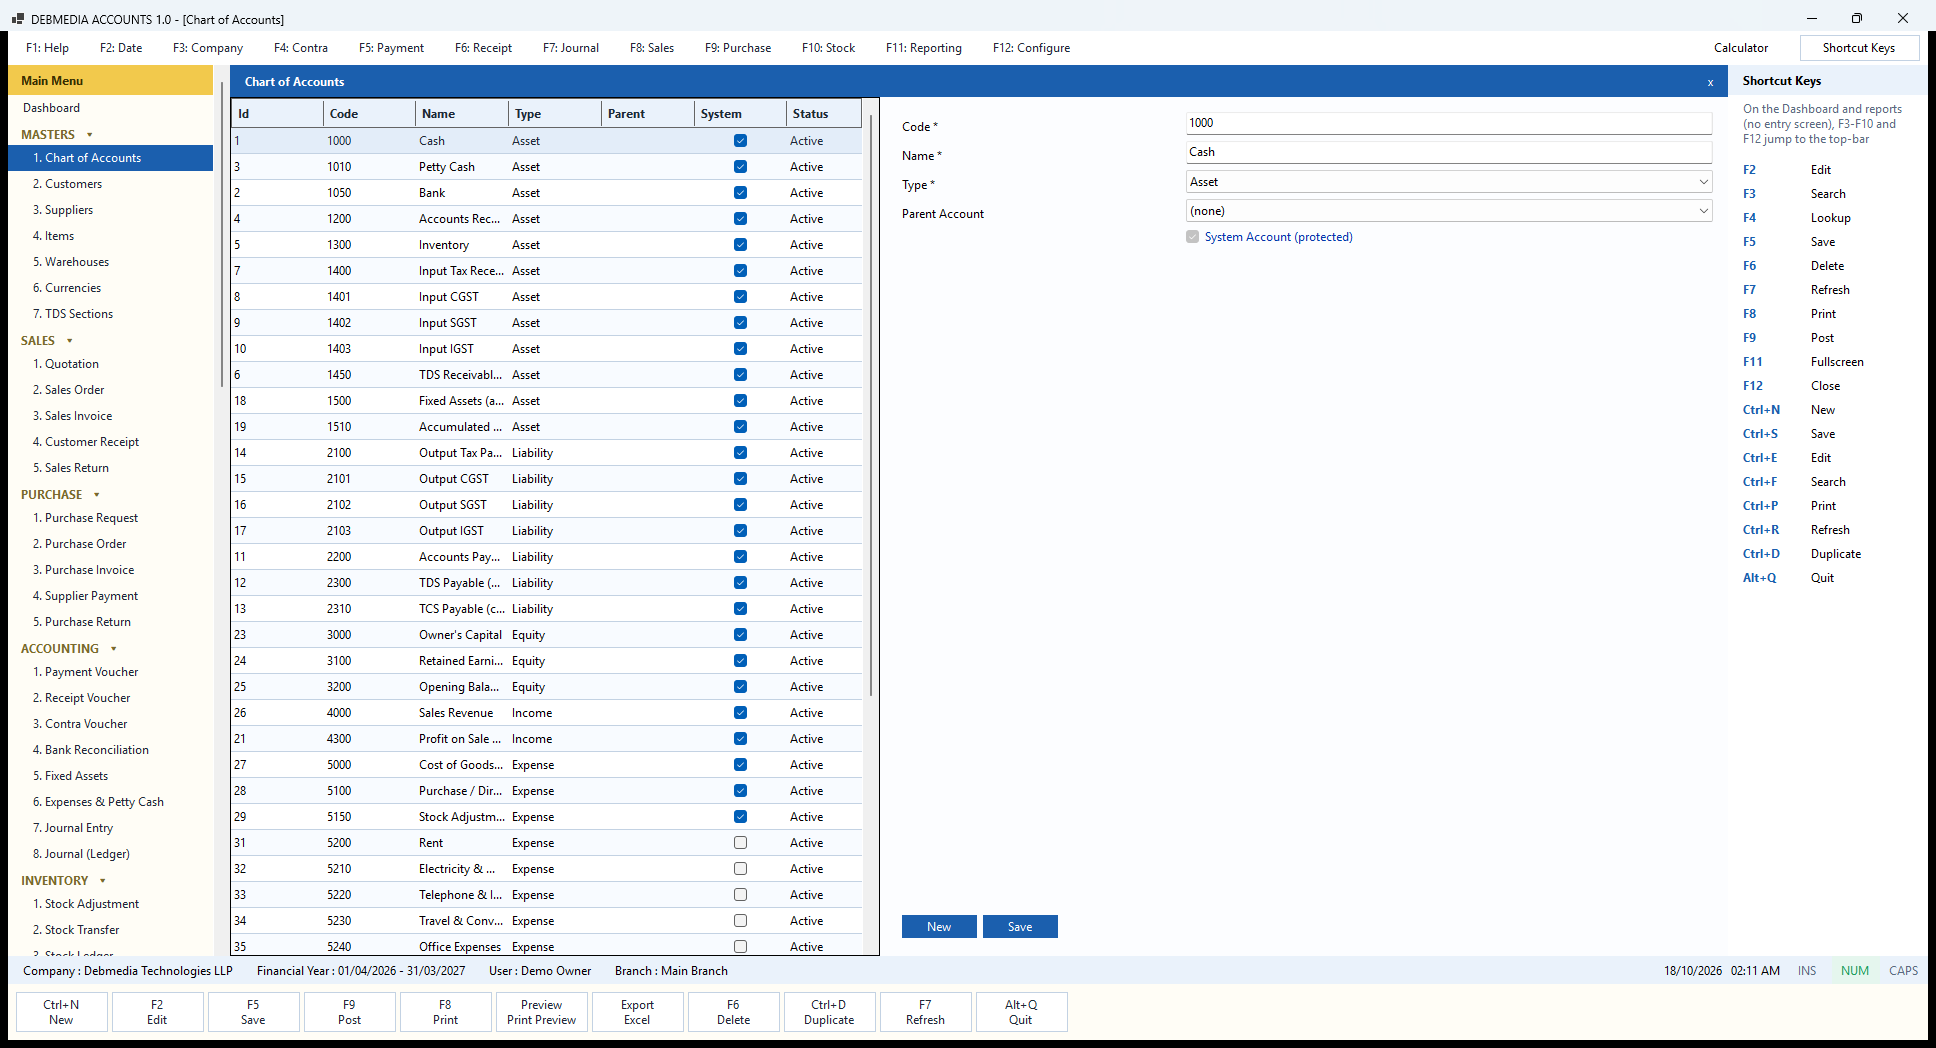Viewport: 1936px width, 1048px height.
Task: Close the Chart of Accounts panel with x
Action: pos(1710,83)
